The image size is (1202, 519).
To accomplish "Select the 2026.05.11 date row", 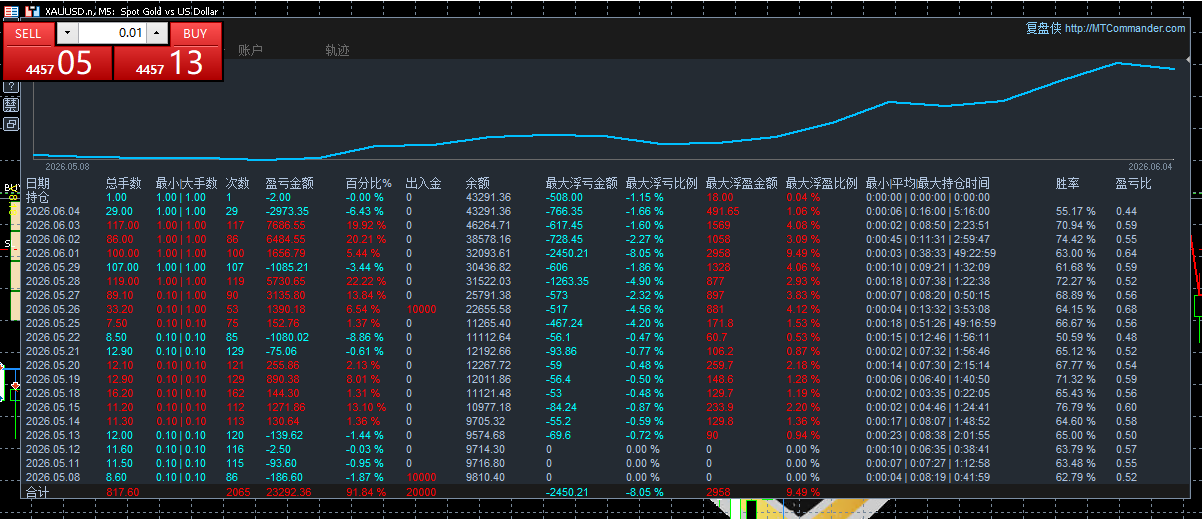I will [52, 463].
